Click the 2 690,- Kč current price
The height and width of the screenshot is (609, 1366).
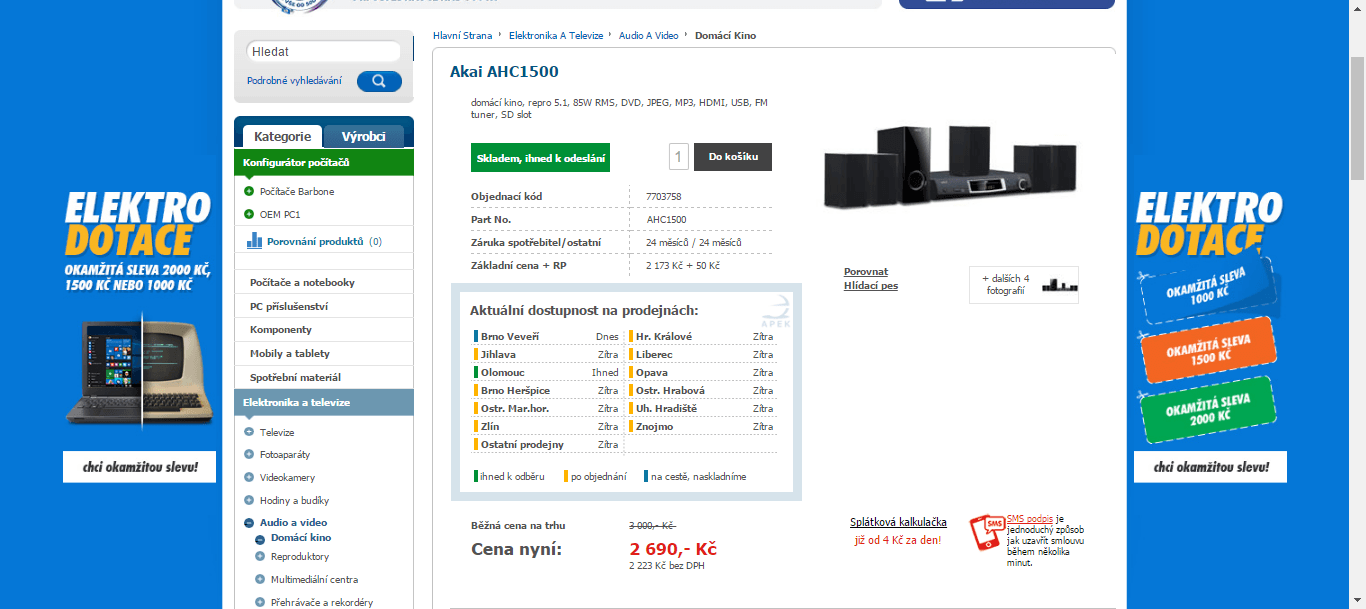(673, 549)
